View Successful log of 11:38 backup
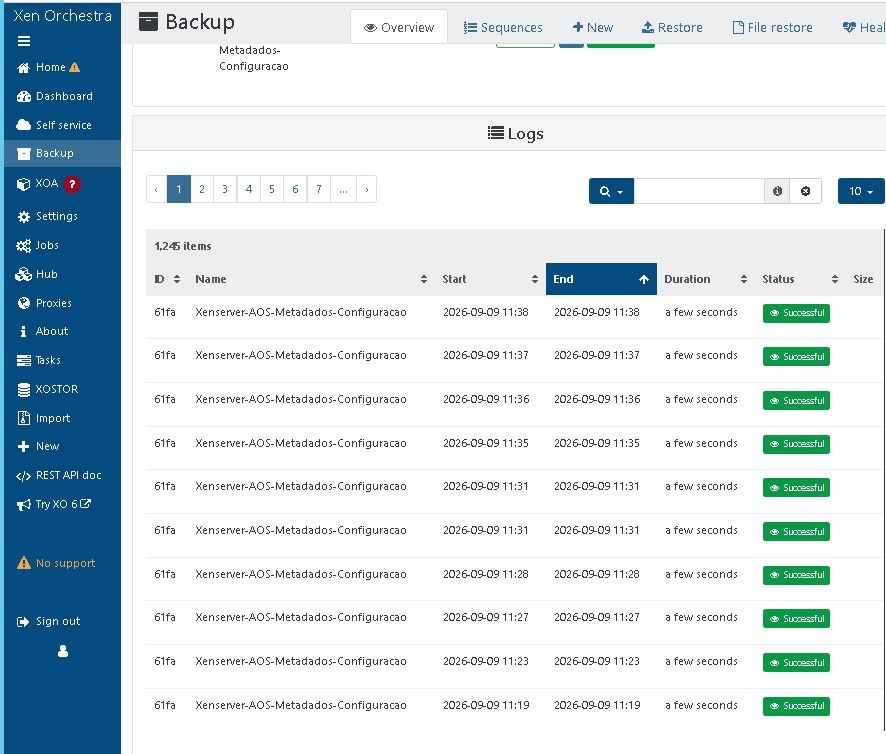Viewport: 886px width, 754px height. (796, 313)
